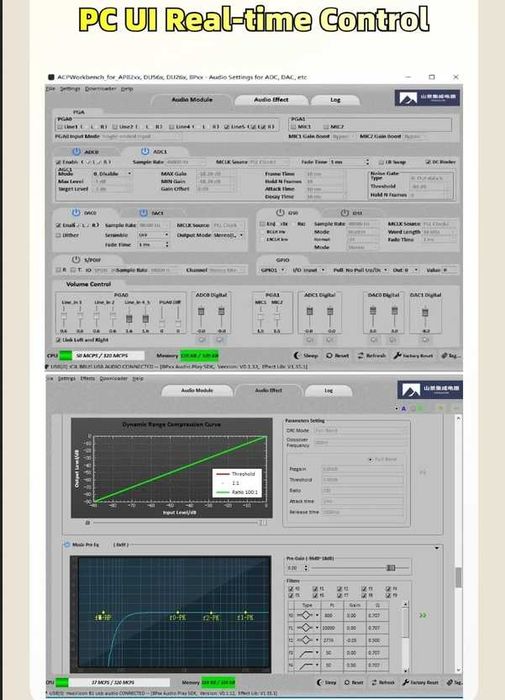Switch to Audio Effect tab in upper window
The height and width of the screenshot is (700, 505).
point(271,100)
